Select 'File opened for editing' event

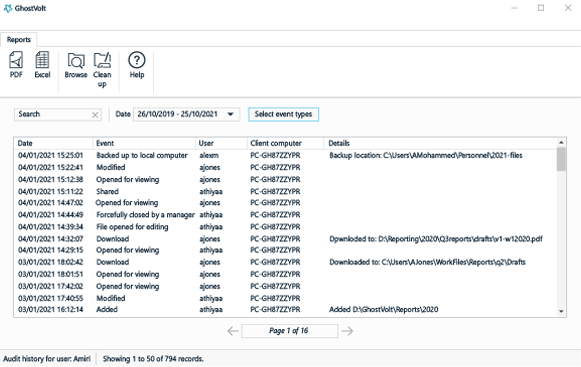[x=132, y=227]
